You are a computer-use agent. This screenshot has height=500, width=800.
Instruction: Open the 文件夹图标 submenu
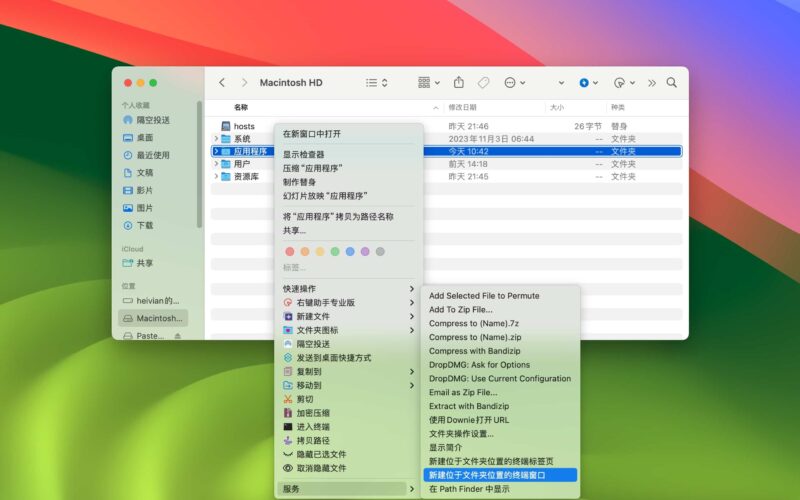tap(349, 330)
